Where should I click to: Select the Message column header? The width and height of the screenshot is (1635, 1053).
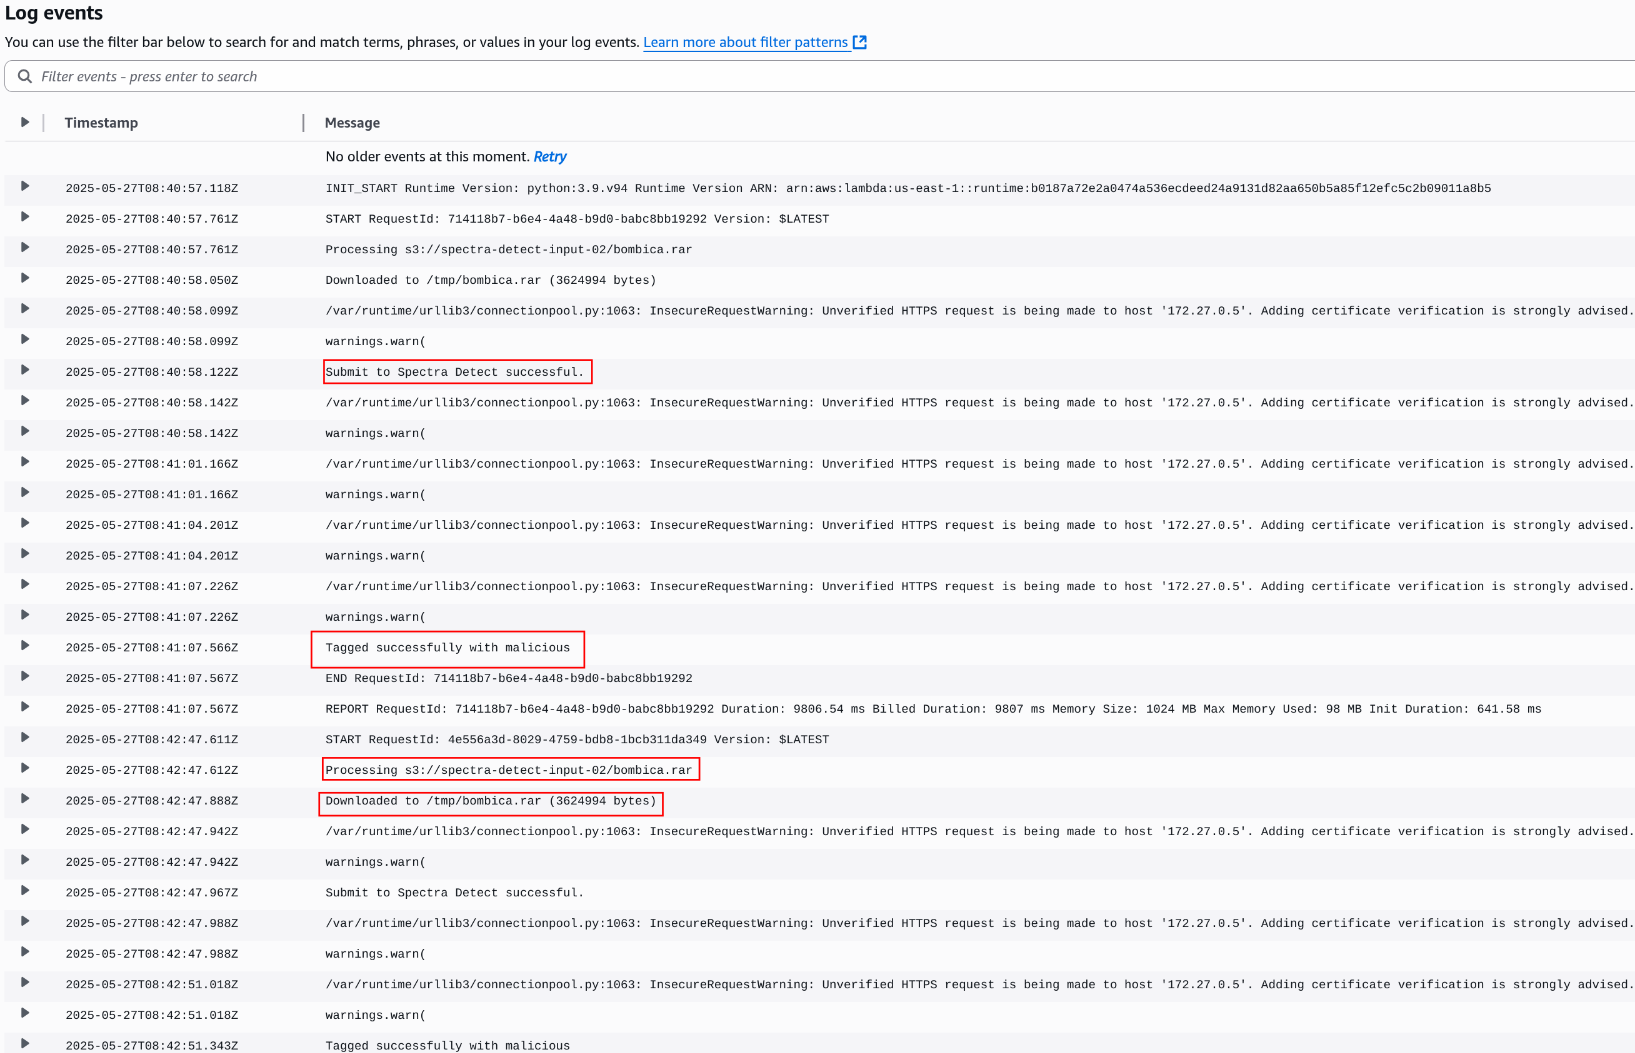pyautogui.click(x=352, y=123)
